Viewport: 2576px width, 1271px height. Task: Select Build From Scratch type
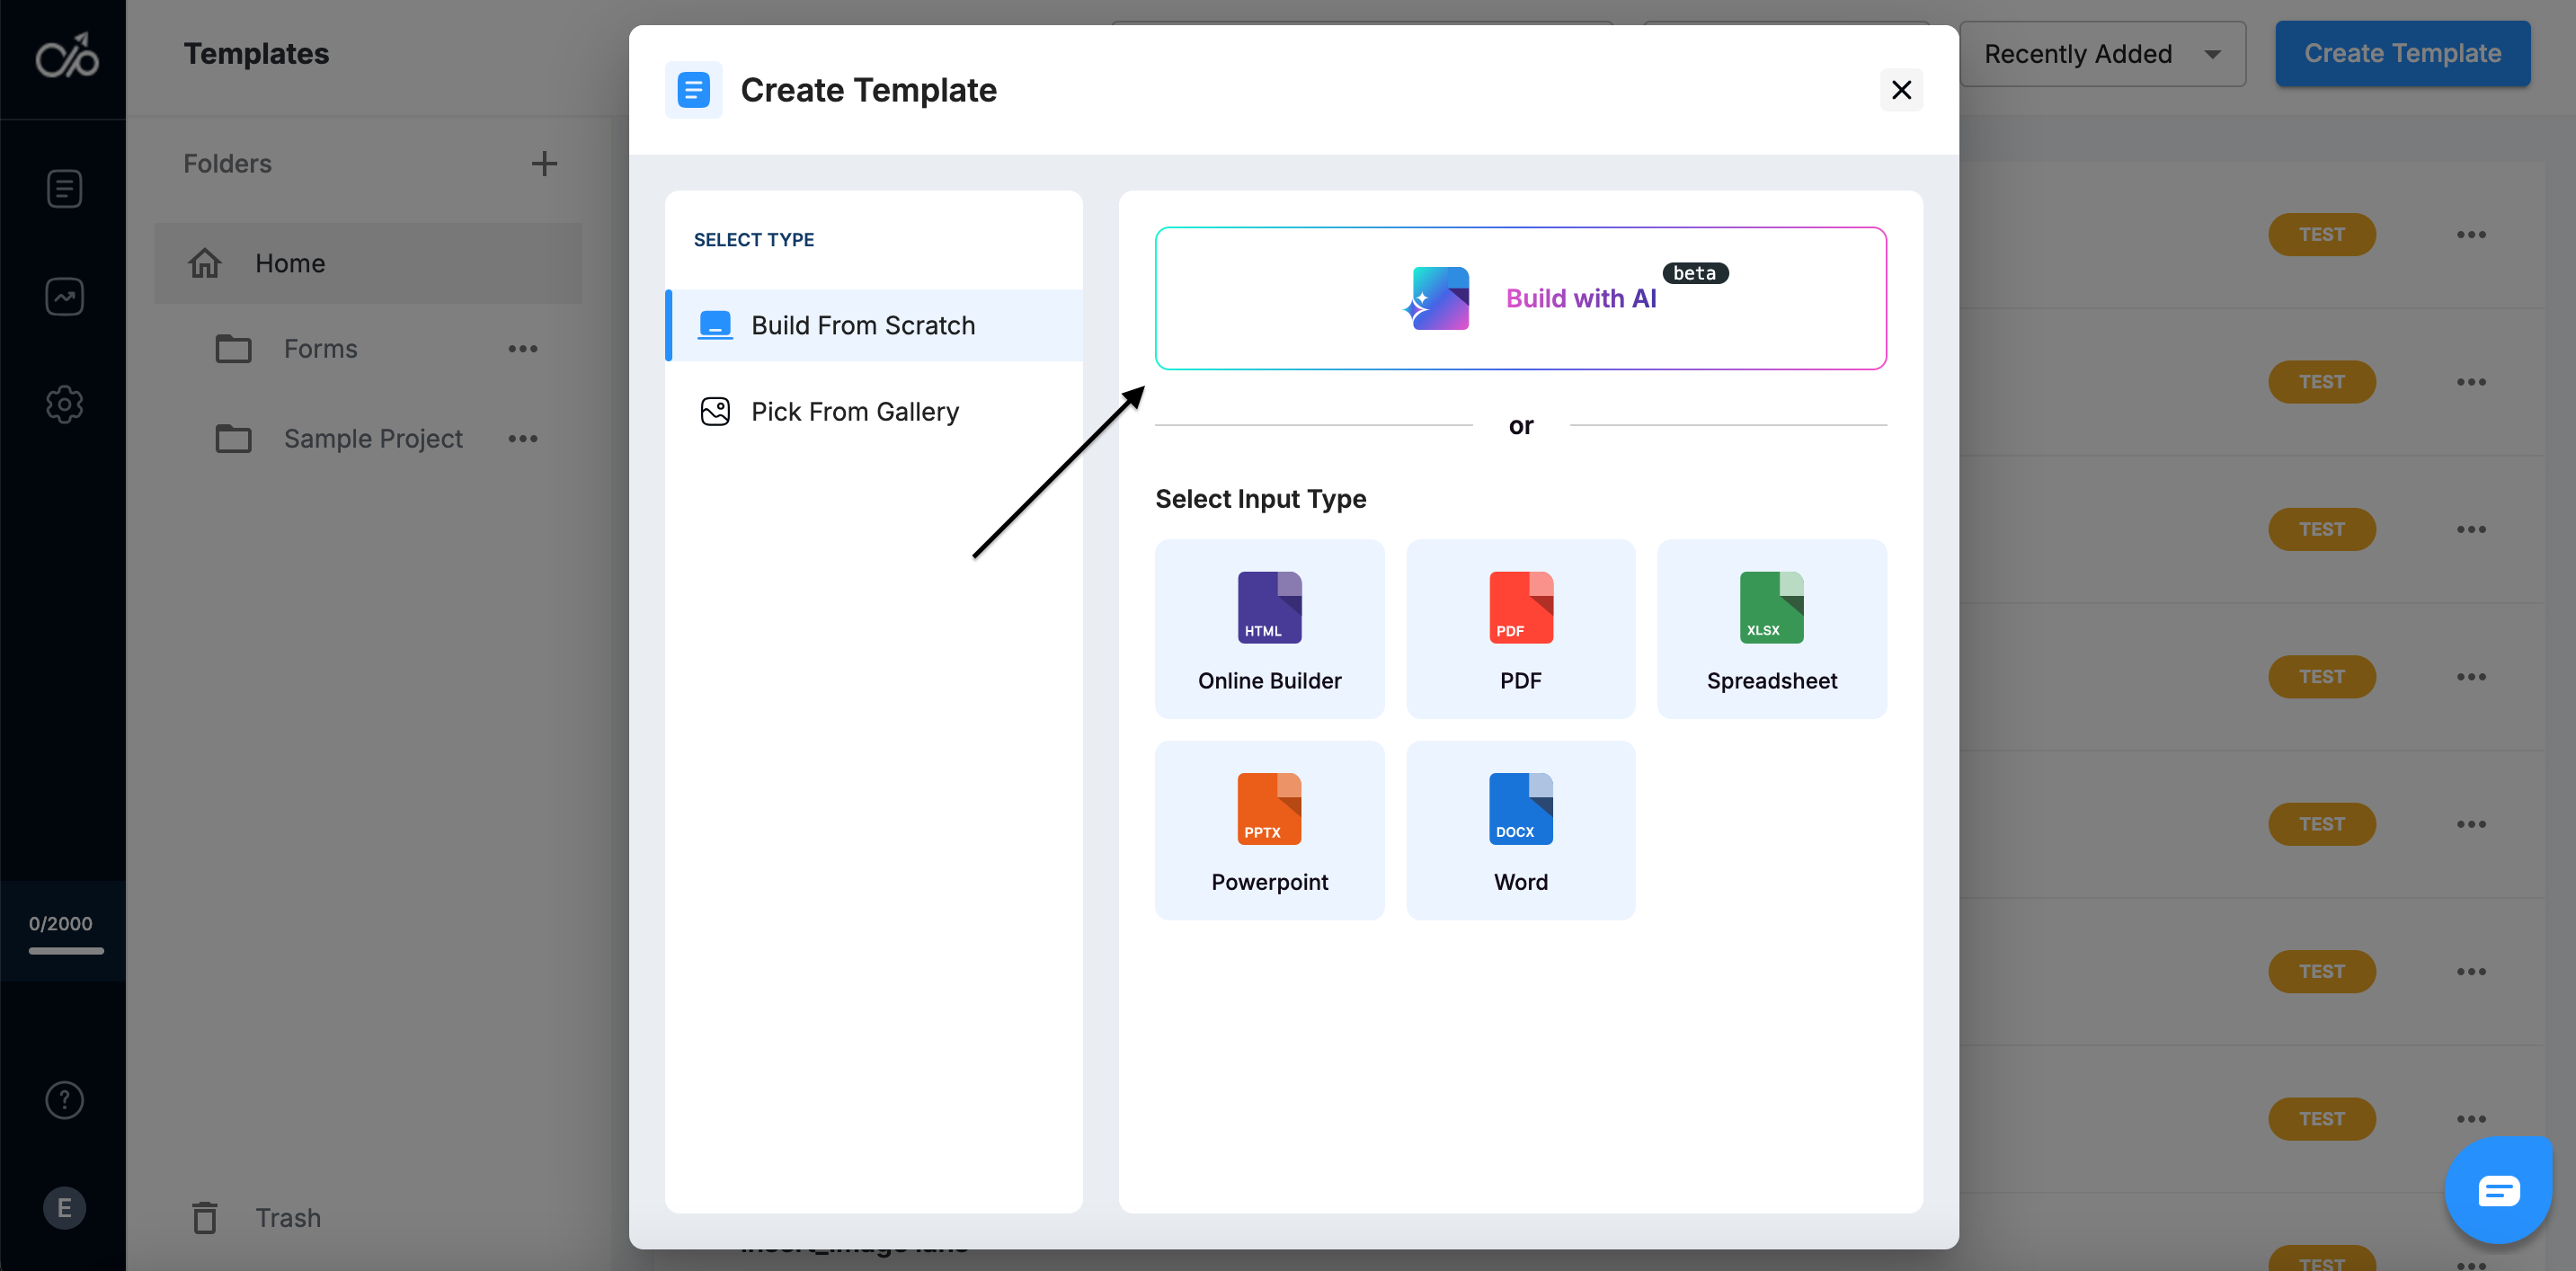[862, 326]
